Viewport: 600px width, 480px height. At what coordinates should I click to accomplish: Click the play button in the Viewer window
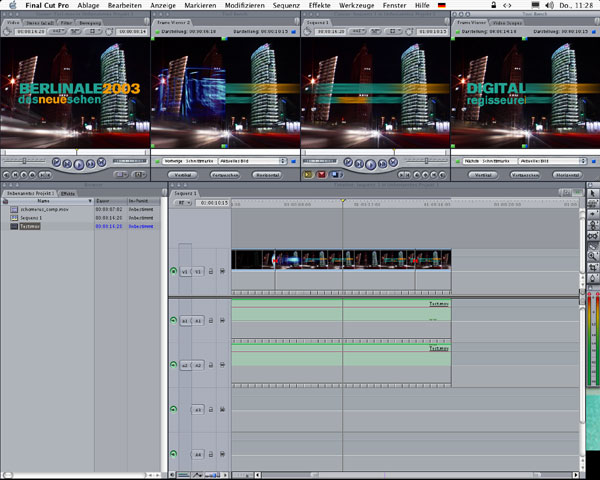(x=79, y=164)
